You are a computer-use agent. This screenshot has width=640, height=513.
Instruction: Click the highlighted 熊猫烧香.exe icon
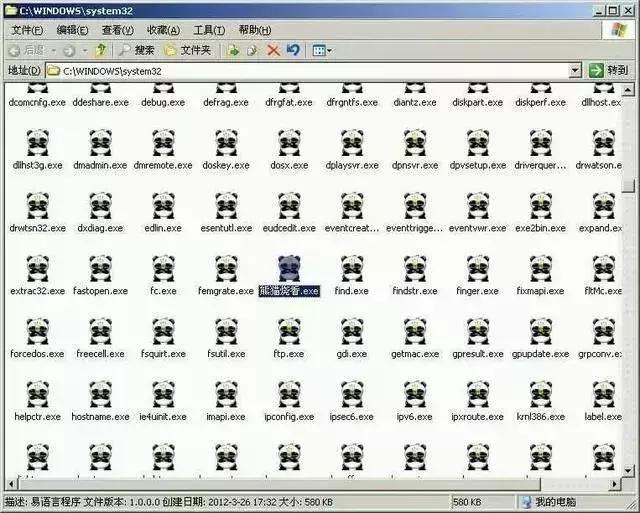point(289,268)
